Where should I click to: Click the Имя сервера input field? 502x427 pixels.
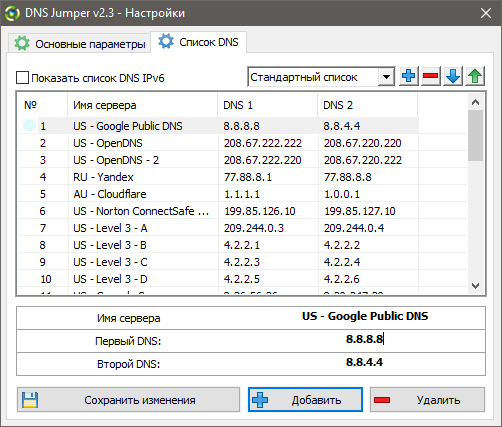[365, 316]
